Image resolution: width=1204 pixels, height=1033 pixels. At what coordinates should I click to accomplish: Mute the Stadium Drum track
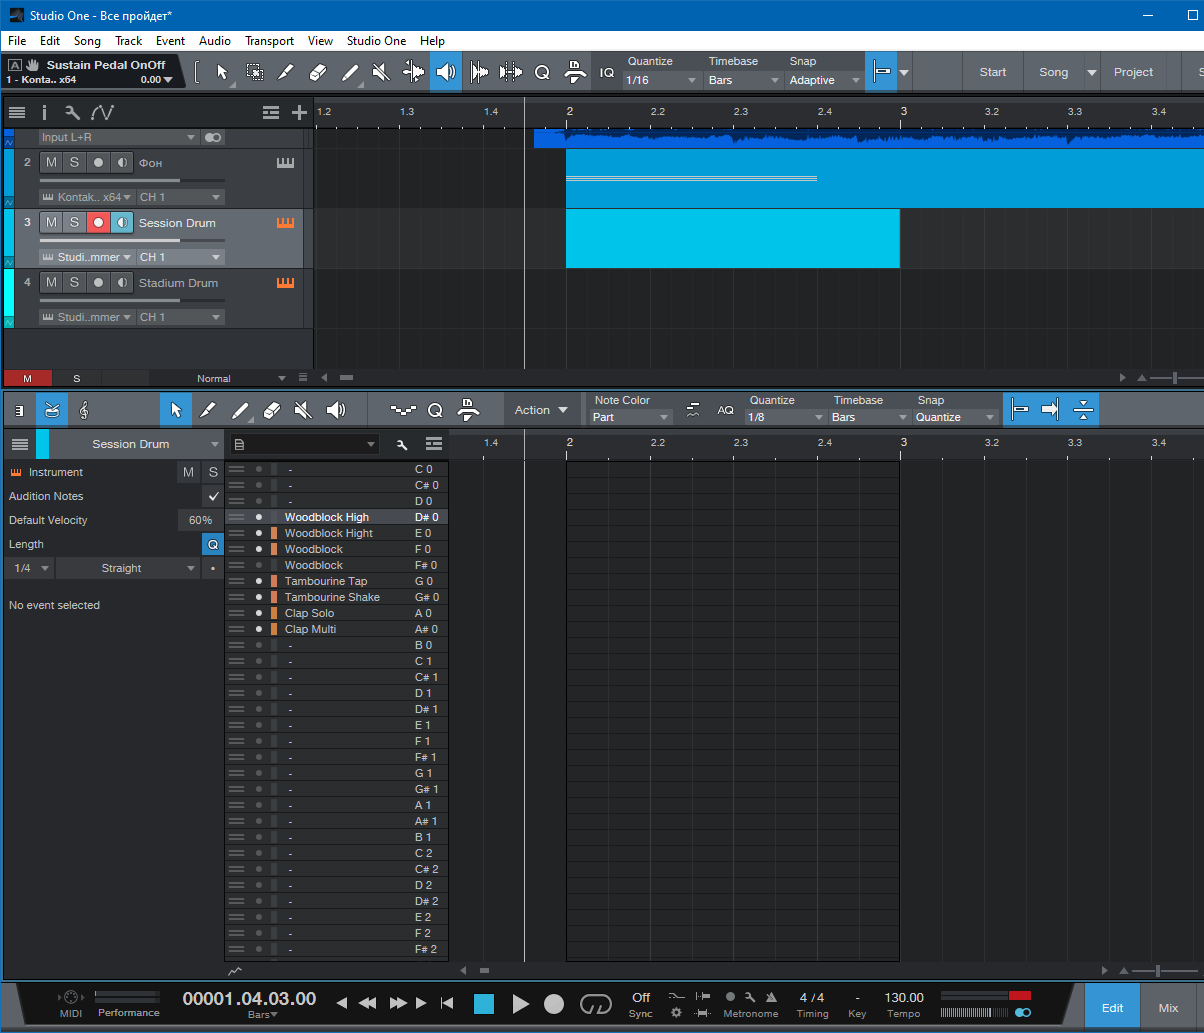(x=51, y=282)
